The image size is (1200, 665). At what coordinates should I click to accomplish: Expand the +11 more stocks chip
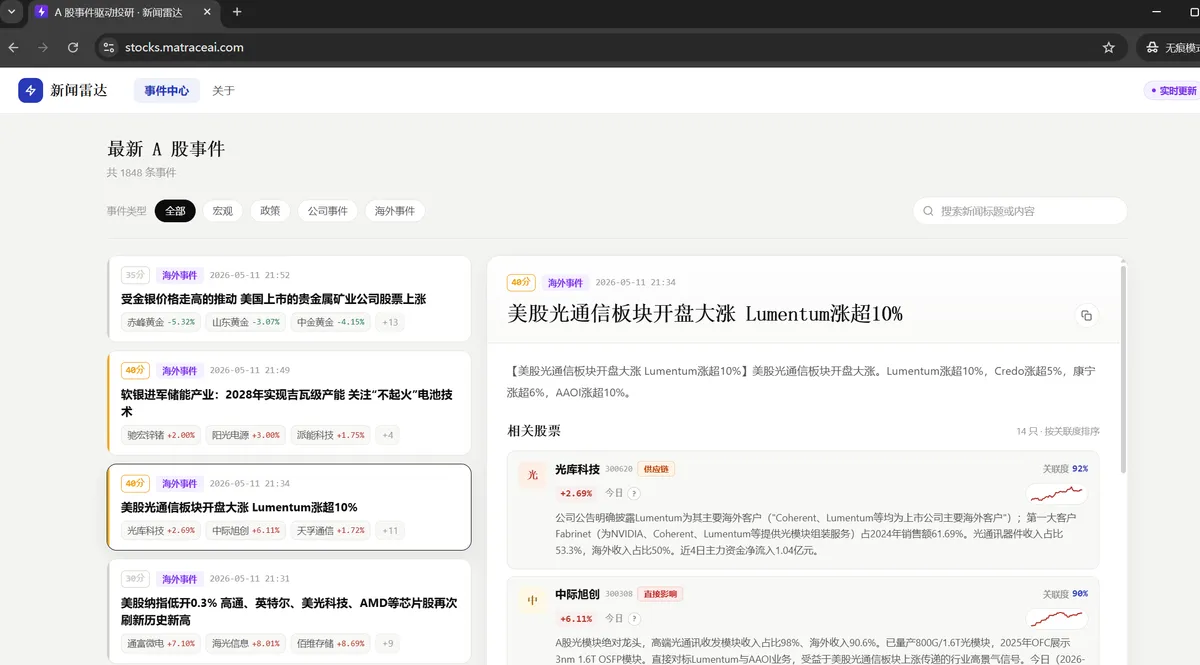pos(390,530)
